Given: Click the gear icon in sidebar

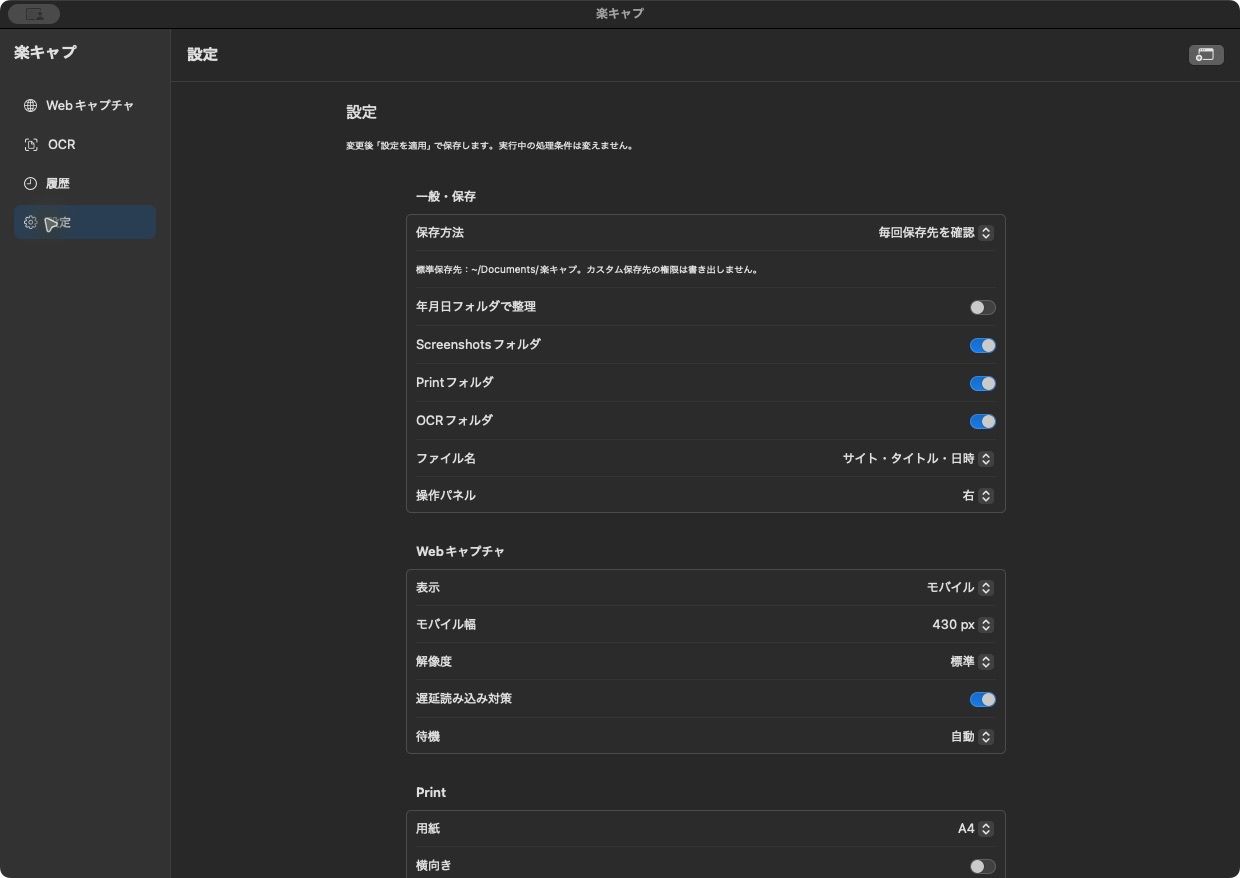Looking at the screenshot, I should (x=30, y=222).
